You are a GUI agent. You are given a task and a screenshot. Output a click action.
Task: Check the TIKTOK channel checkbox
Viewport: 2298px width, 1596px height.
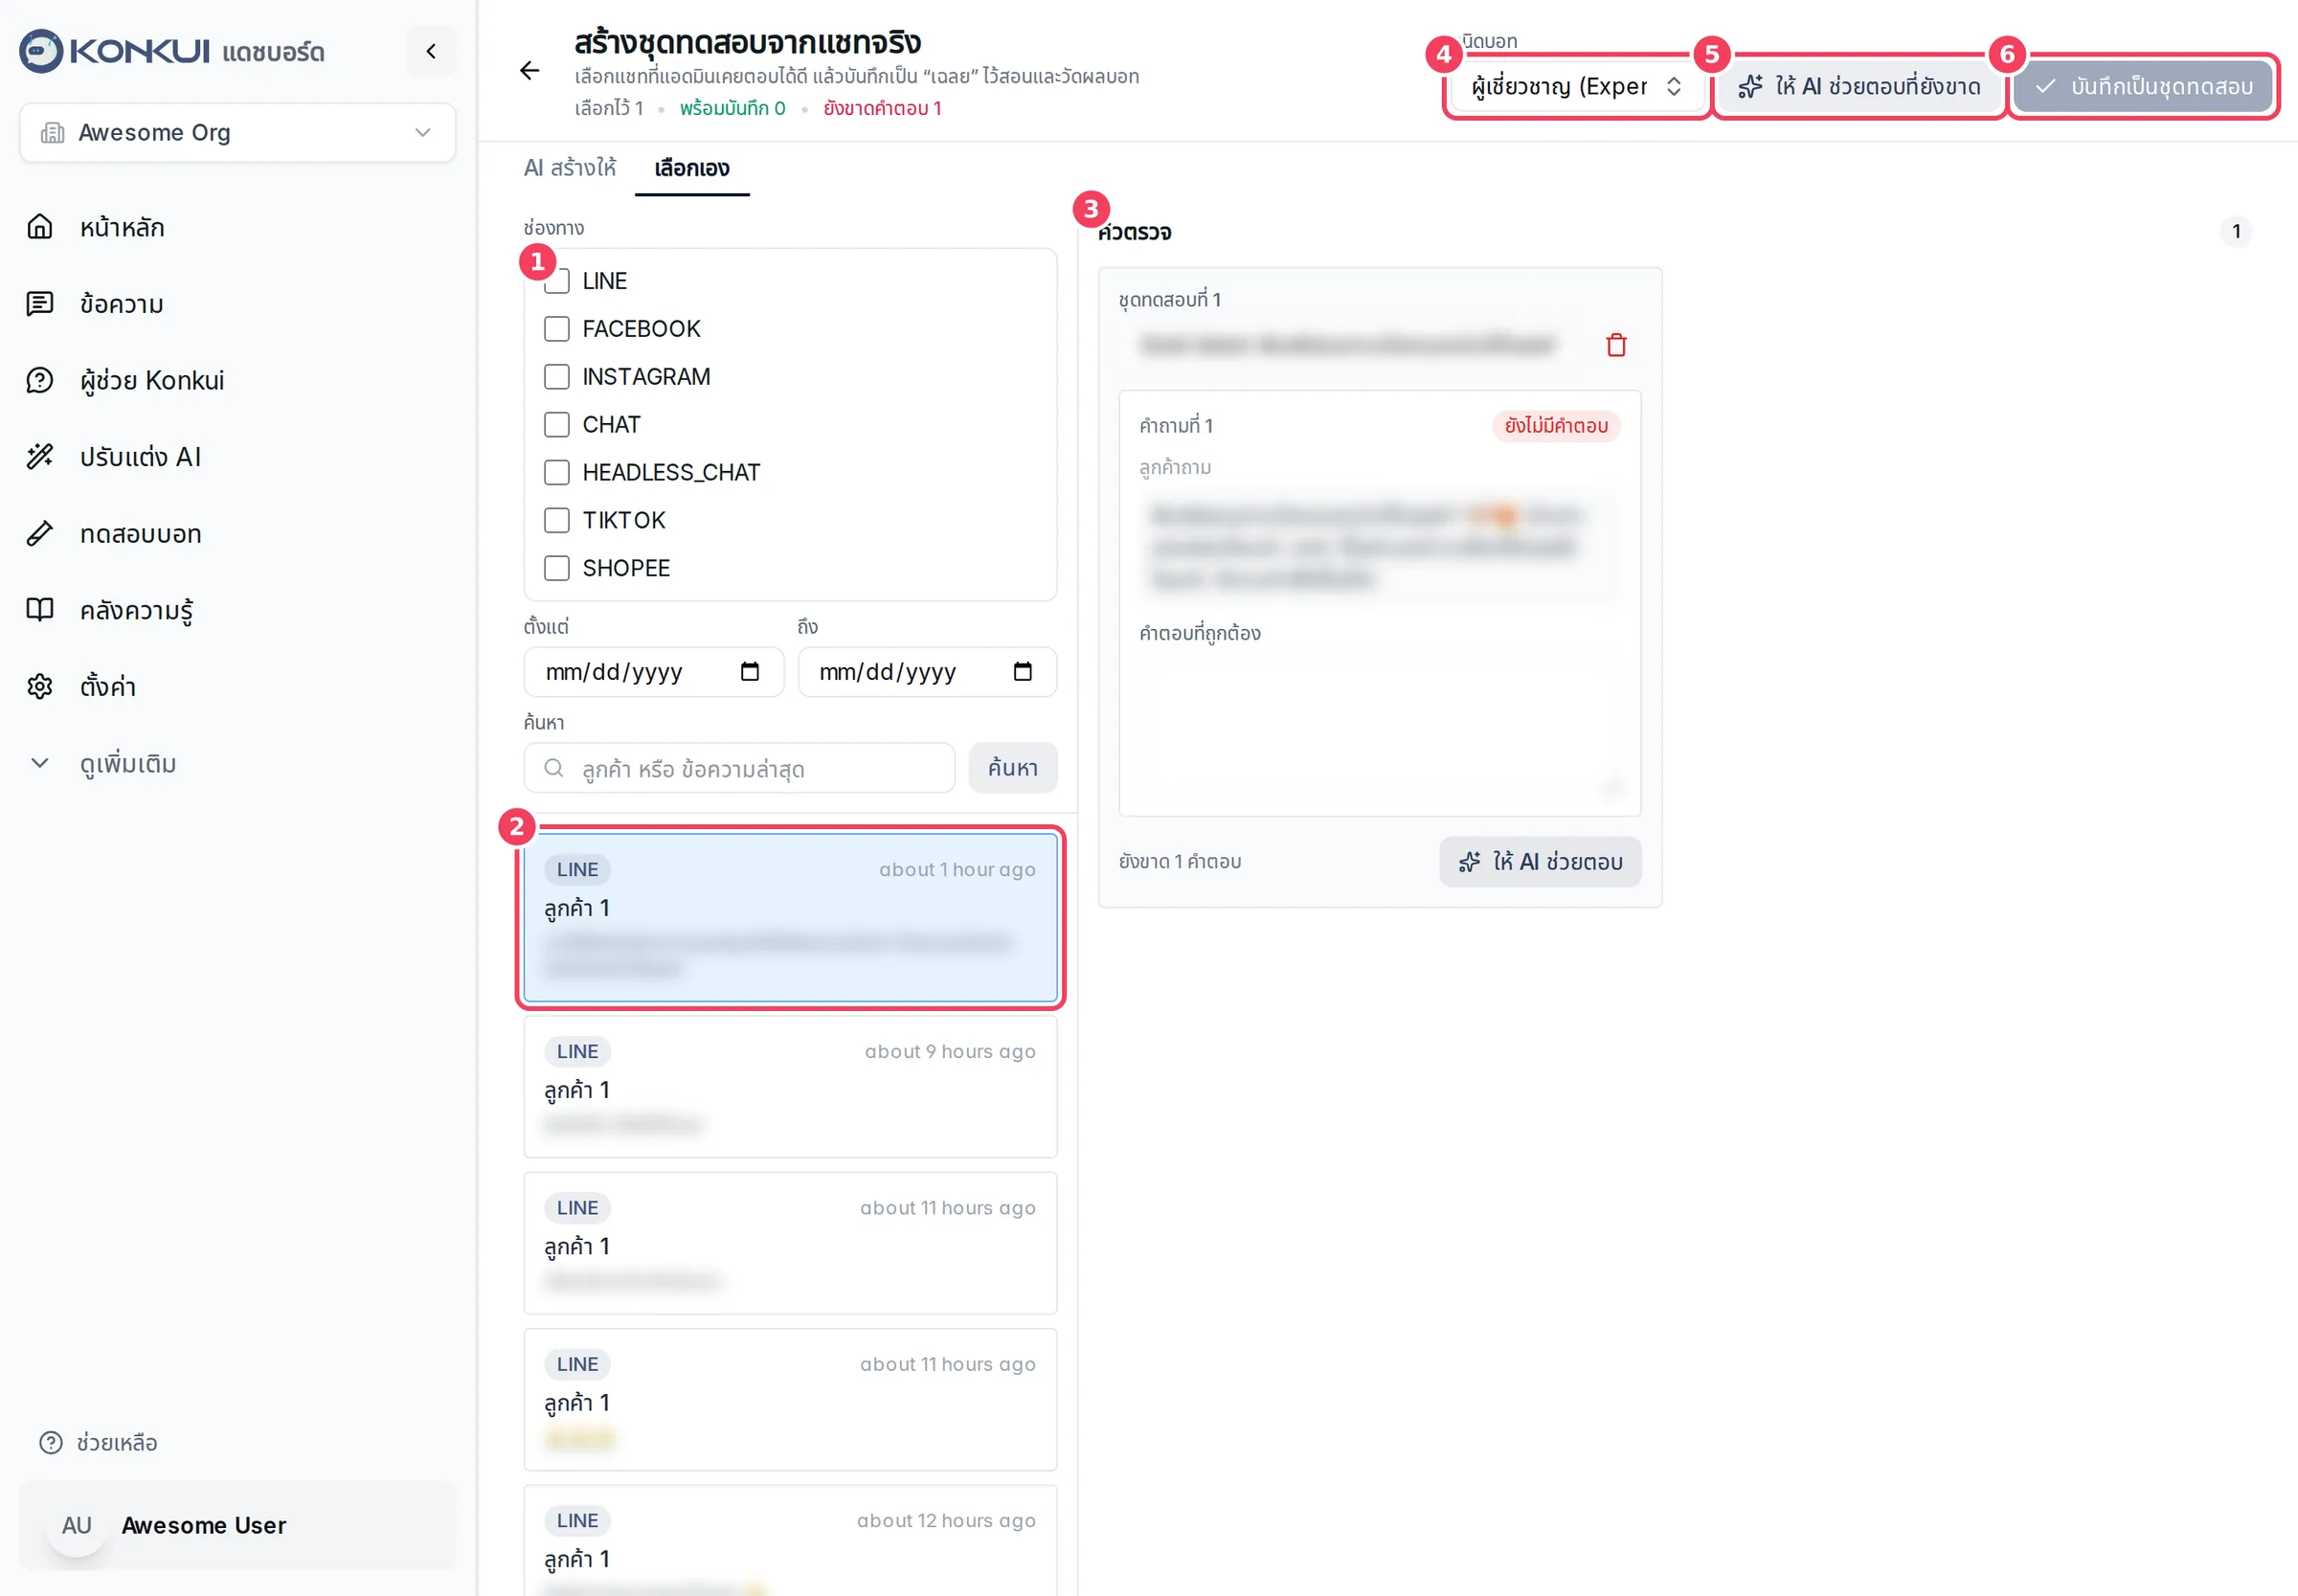coord(557,520)
